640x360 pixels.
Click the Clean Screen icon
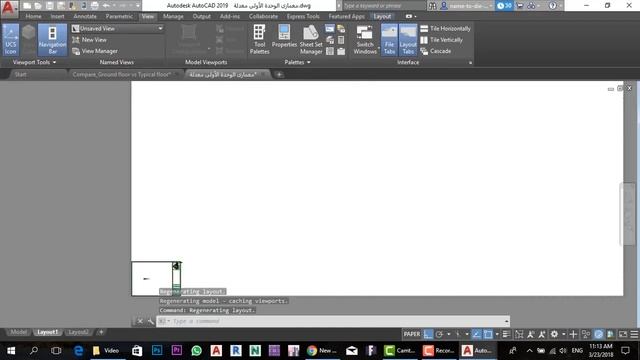(623, 334)
